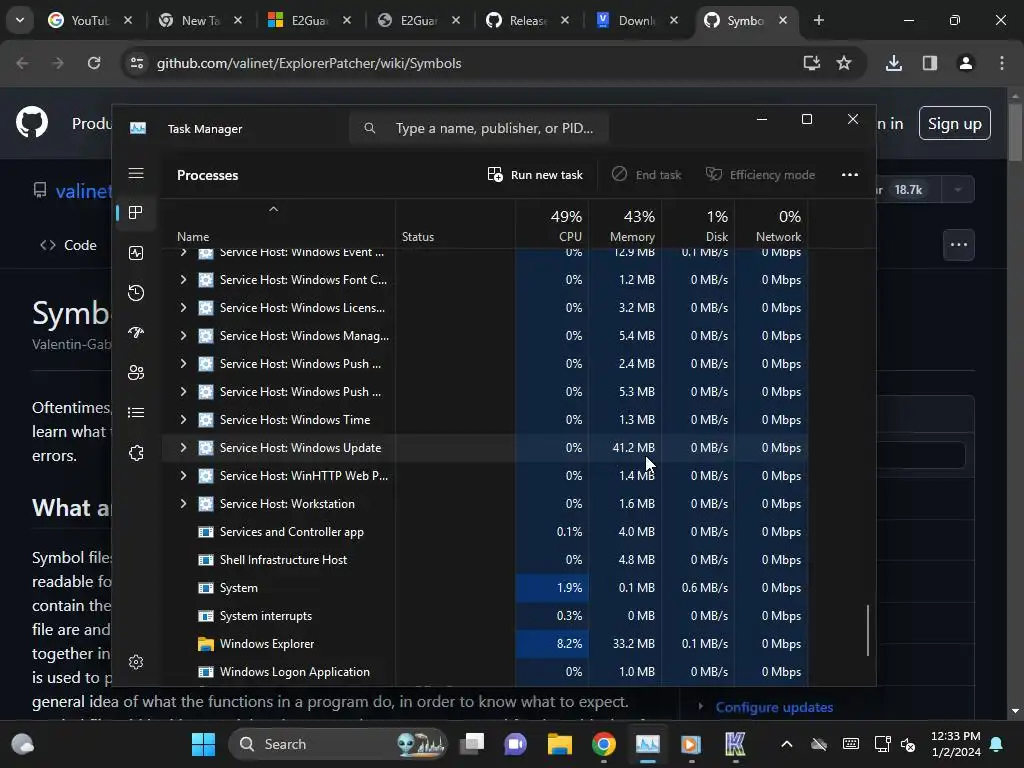This screenshot has width=1024, height=768.
Task: Click the End task button
Action: 647,174
